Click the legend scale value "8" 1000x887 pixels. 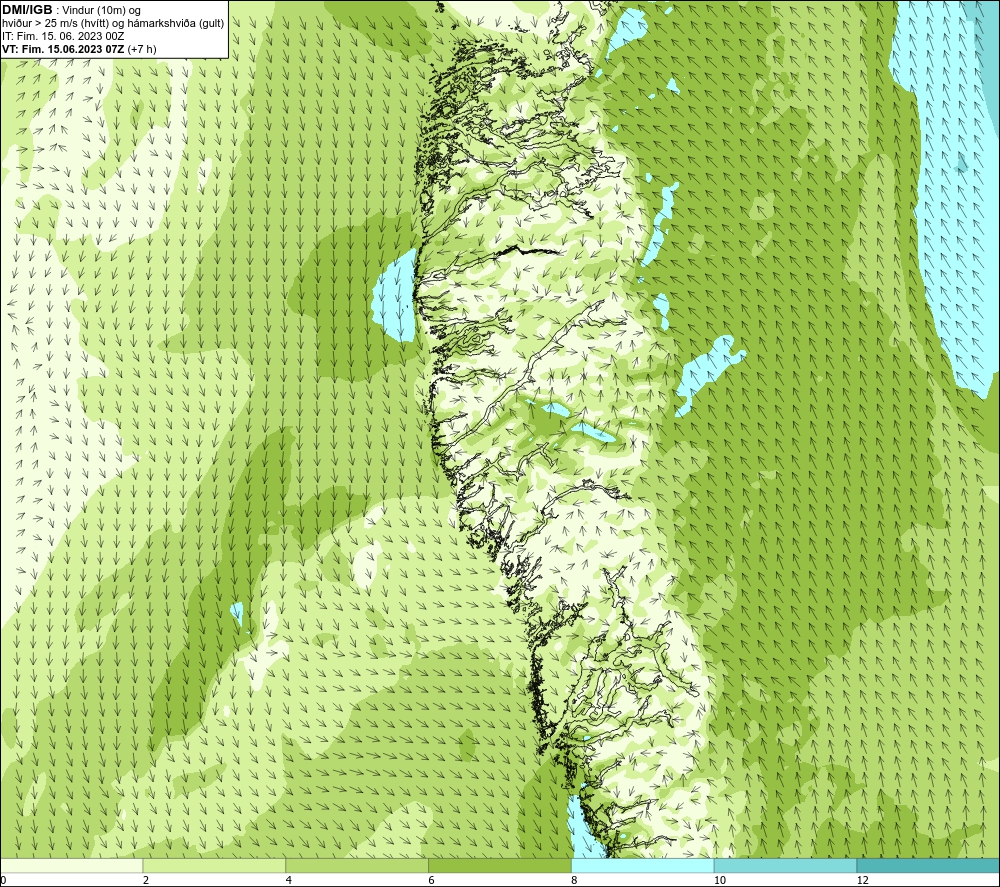[x=575, y=880]
